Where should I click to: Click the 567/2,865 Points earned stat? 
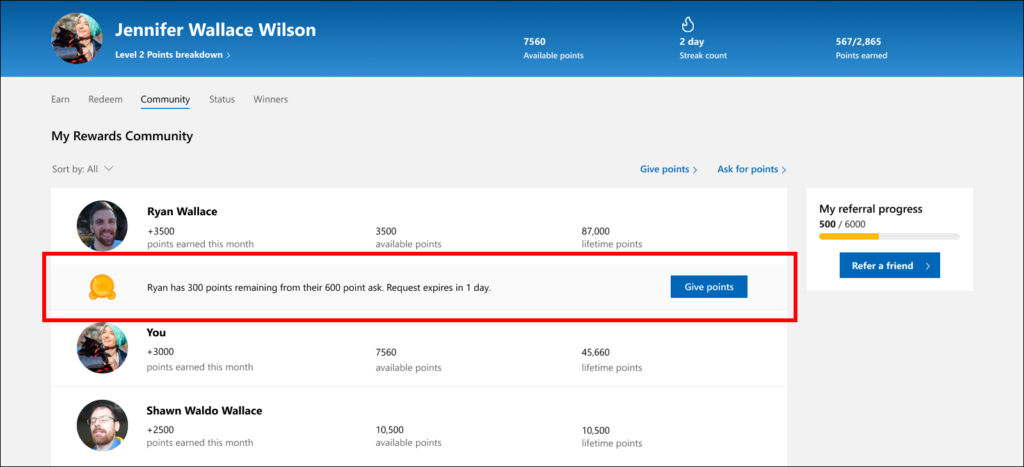pos(861,48)
